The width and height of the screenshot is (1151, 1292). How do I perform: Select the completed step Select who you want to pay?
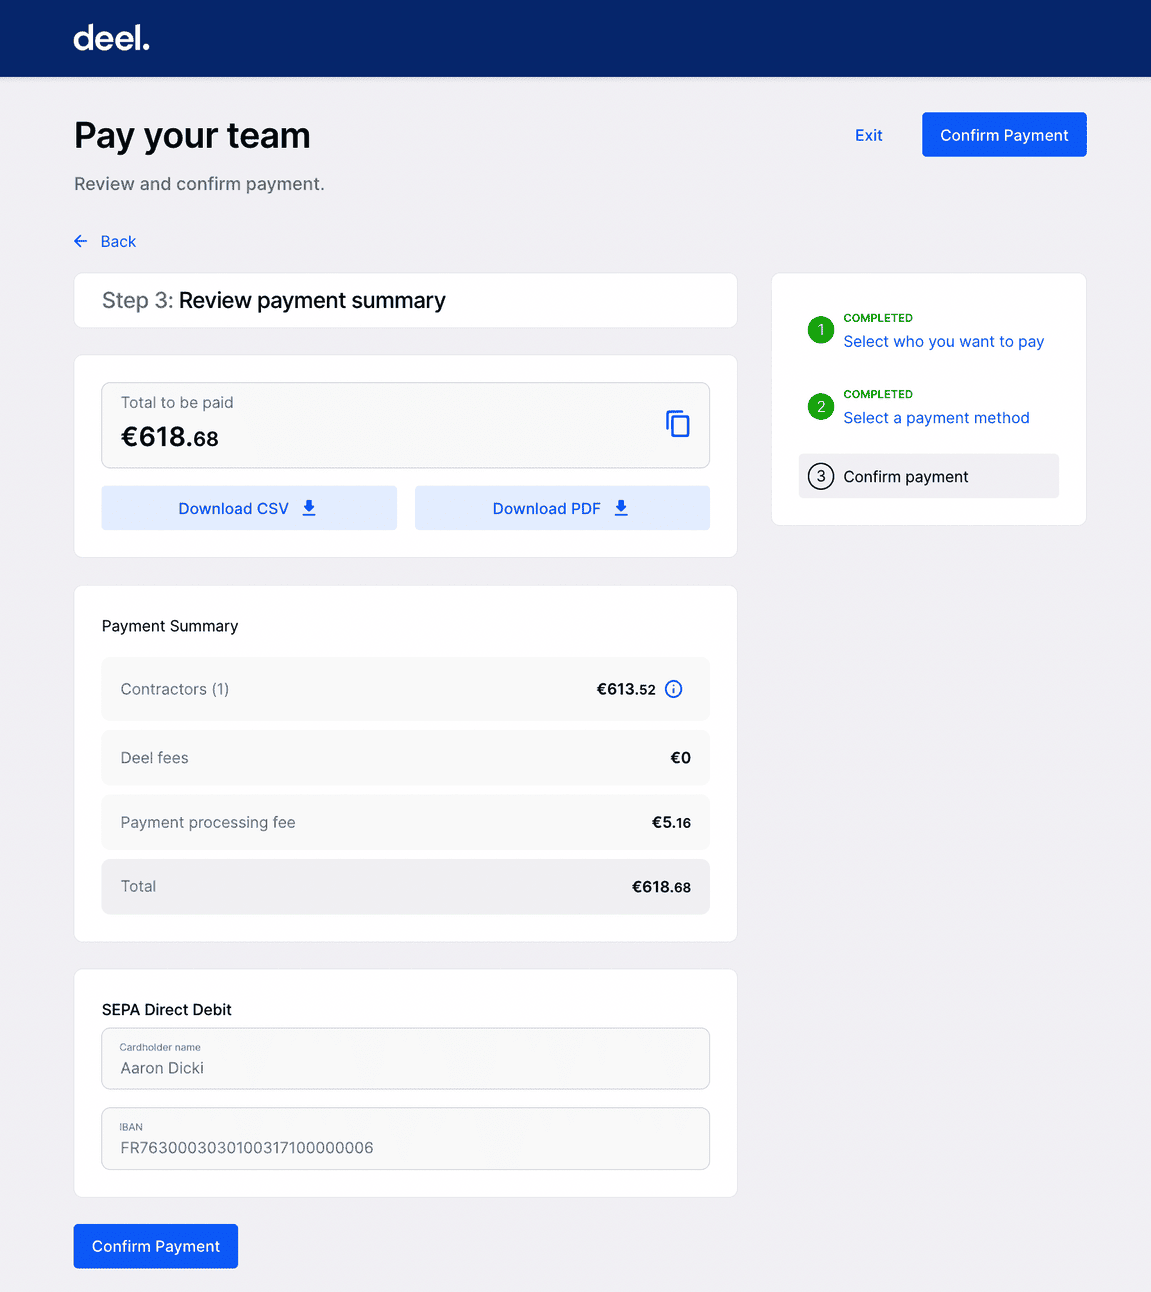(x=943, y=341)
